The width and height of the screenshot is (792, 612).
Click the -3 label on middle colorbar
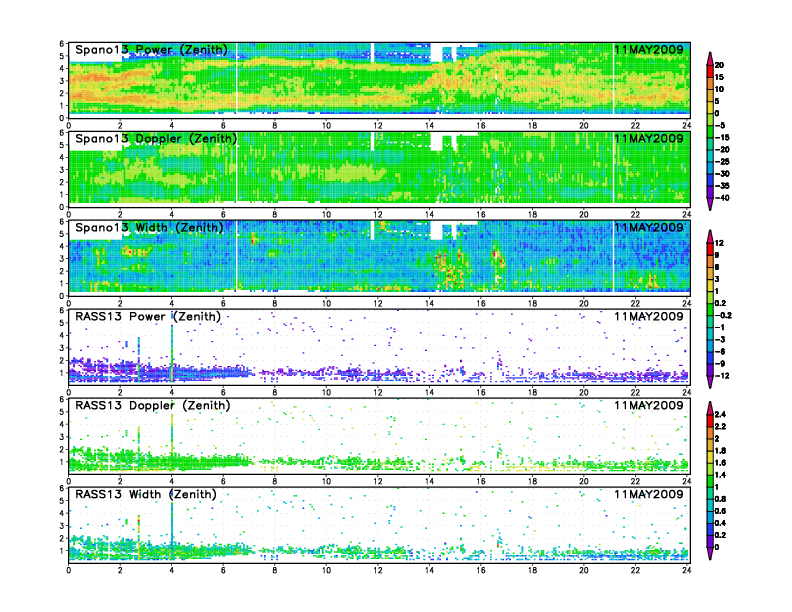[720, 339]
